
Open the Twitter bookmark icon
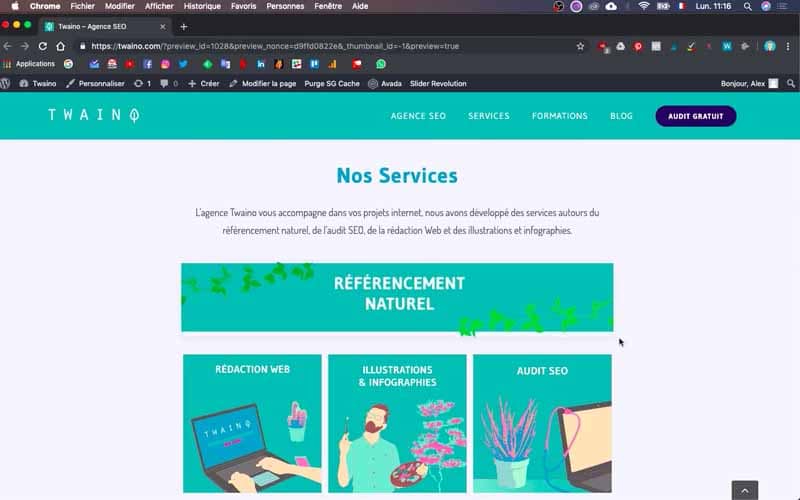point(183,64)
